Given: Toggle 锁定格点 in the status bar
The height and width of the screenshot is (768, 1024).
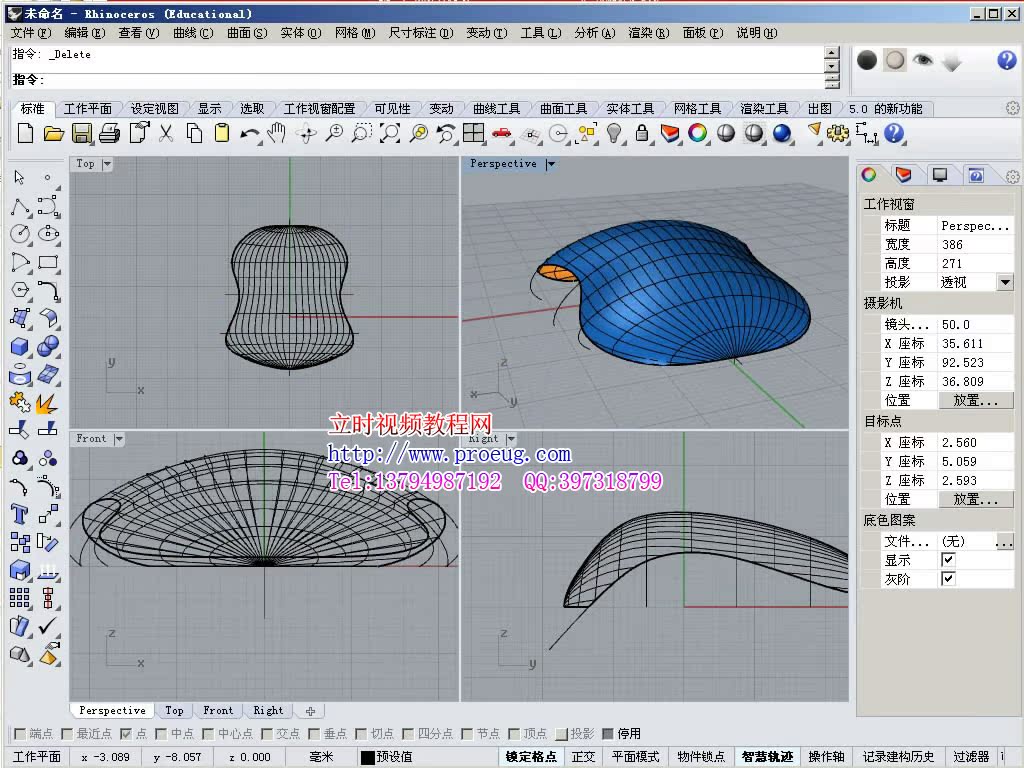Looking at the screenshot, I should click(531, 756).
